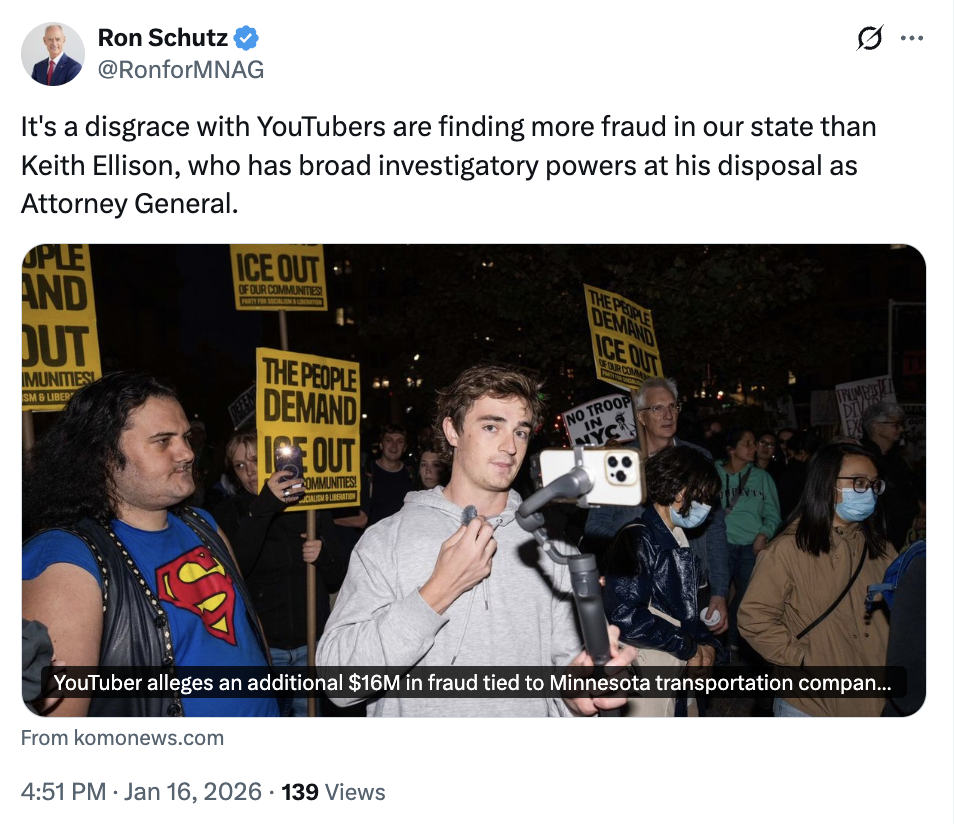Click THE PEOPLE DEMAND center sign

(308, 427)
